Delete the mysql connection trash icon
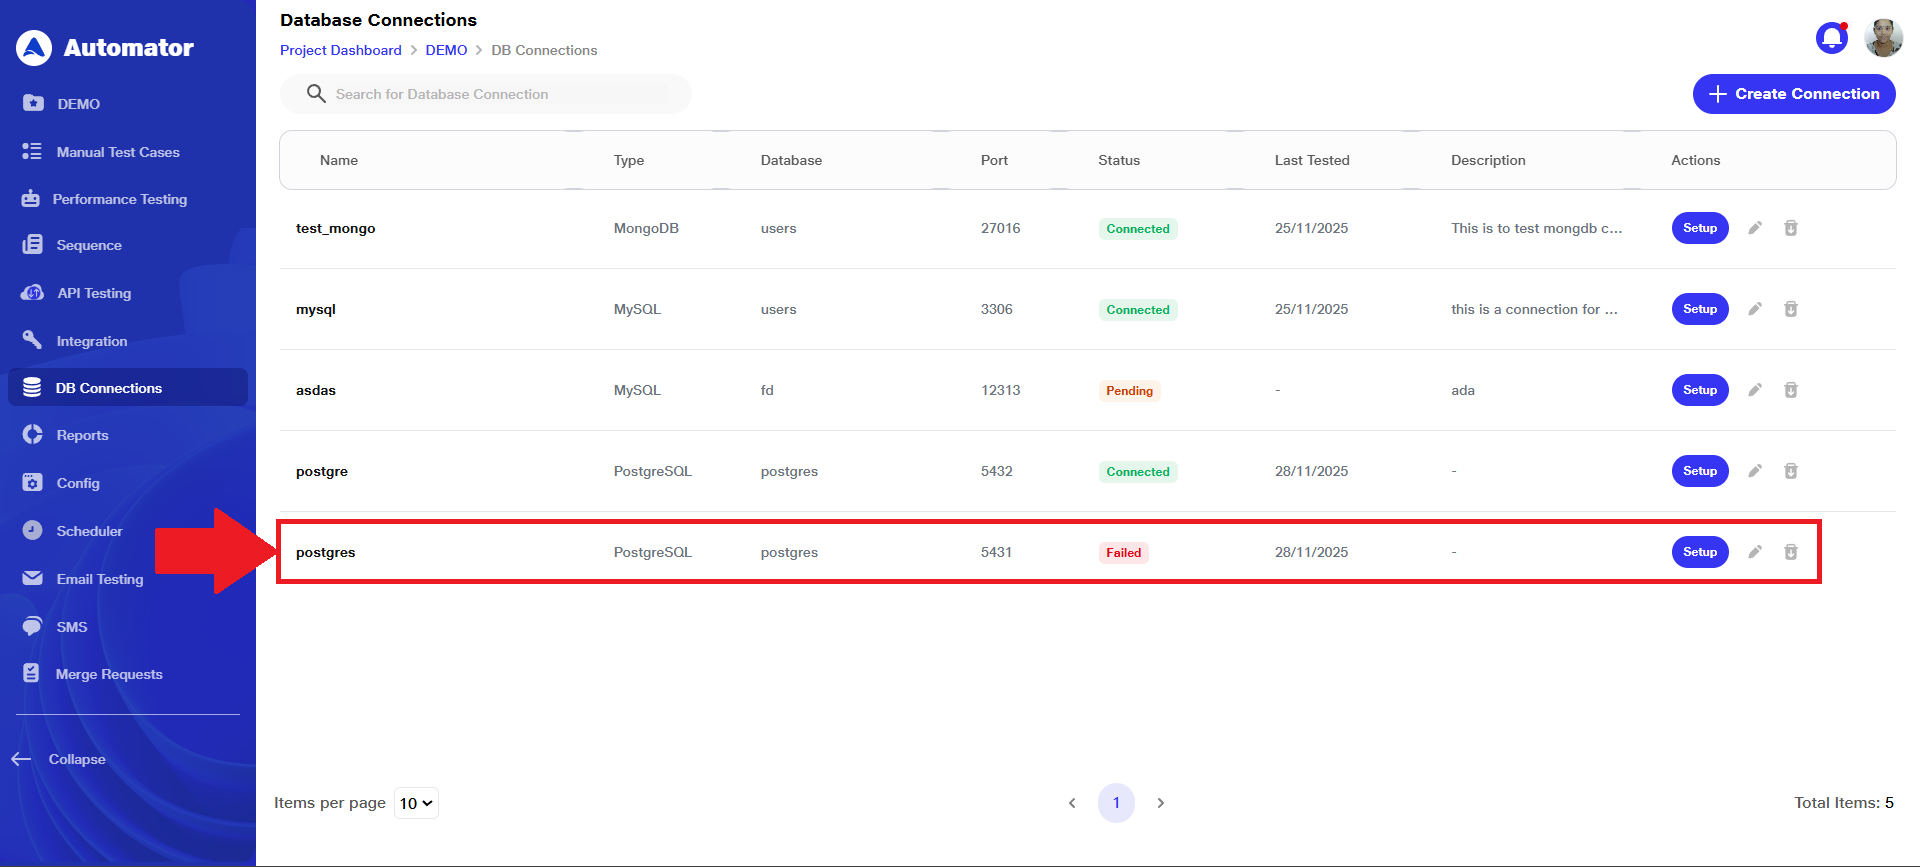 [x=1790, y=309]
